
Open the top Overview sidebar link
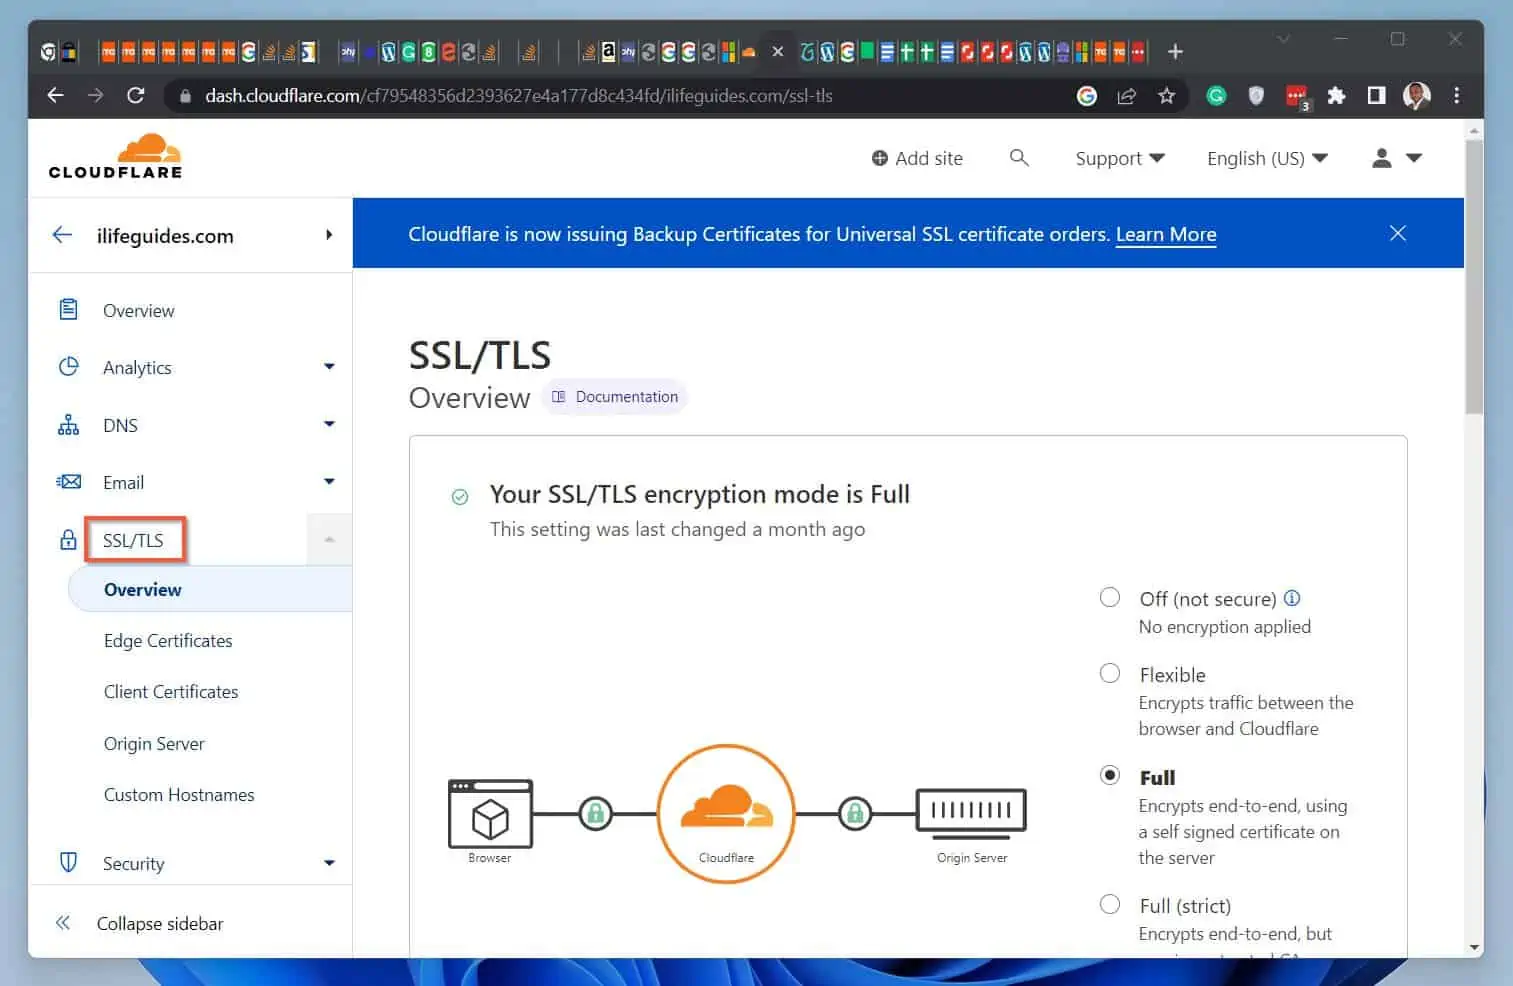[139, 311]
